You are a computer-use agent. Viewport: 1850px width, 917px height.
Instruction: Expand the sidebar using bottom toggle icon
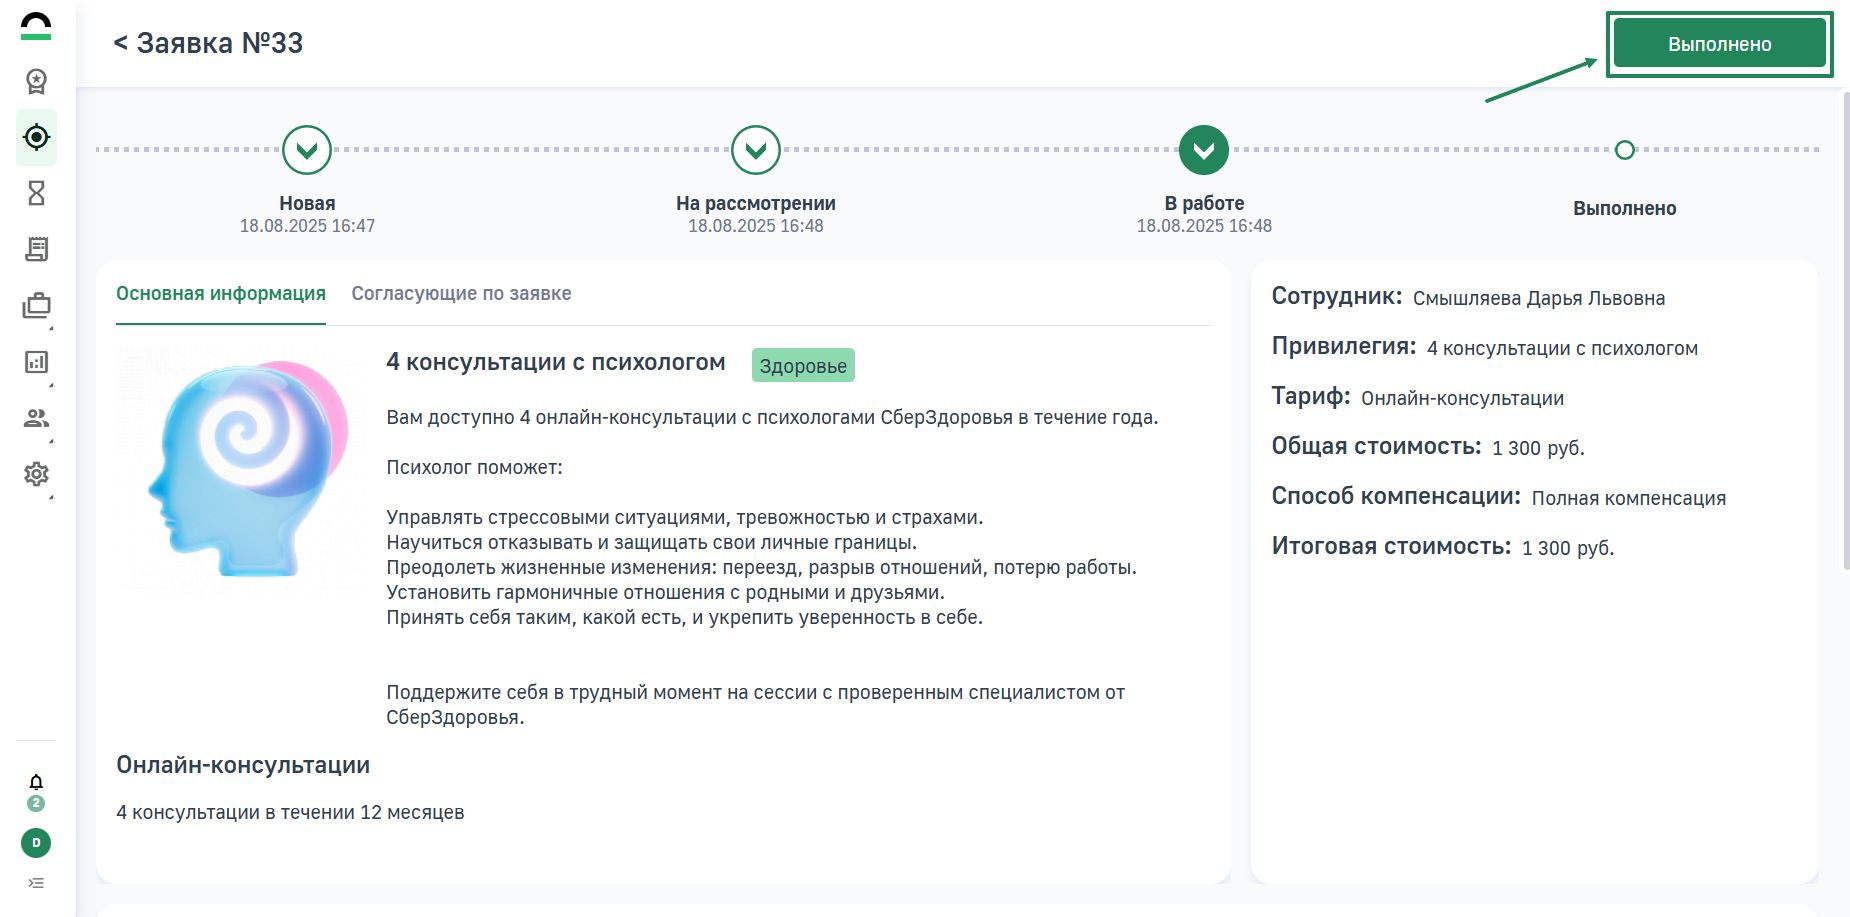coord(36,883)
